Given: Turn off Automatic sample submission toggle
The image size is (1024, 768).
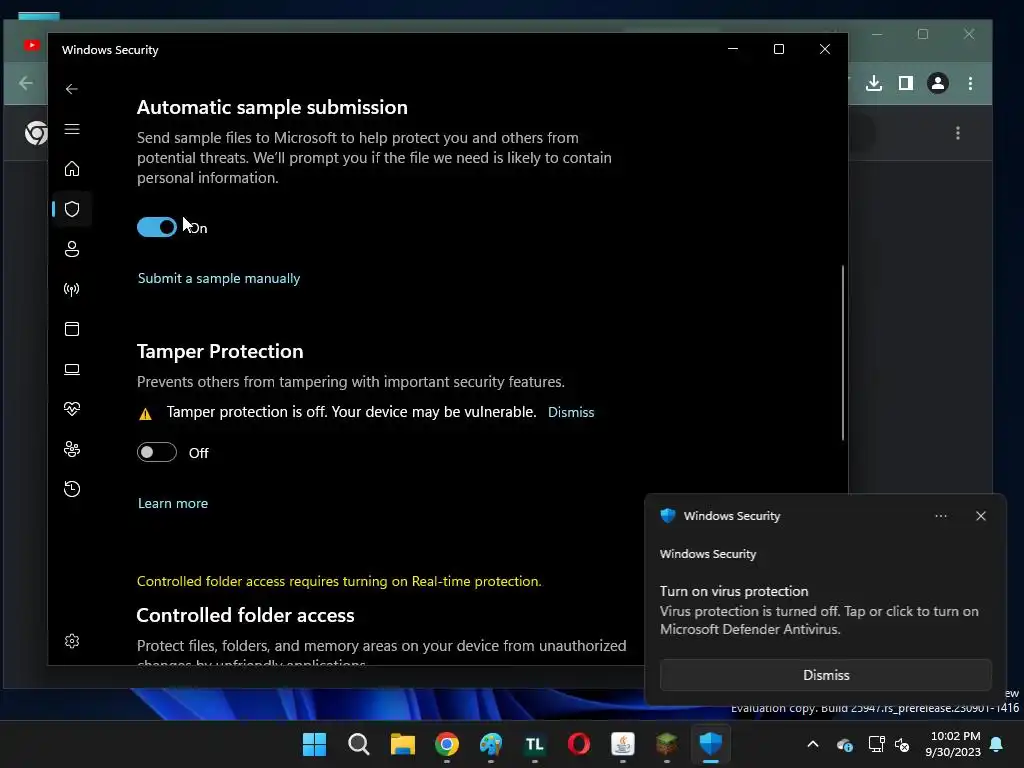Looking at the screenshot, I should coord(157,227).
